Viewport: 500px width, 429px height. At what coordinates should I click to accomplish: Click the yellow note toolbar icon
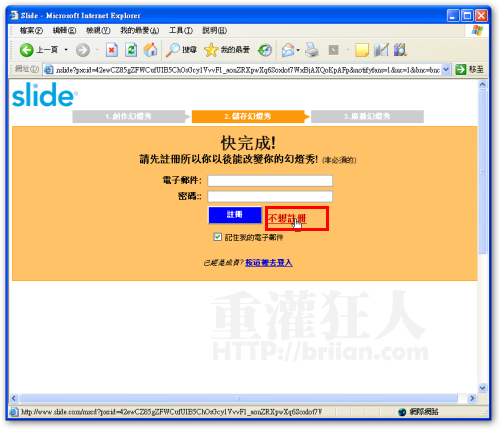[362, 50]
